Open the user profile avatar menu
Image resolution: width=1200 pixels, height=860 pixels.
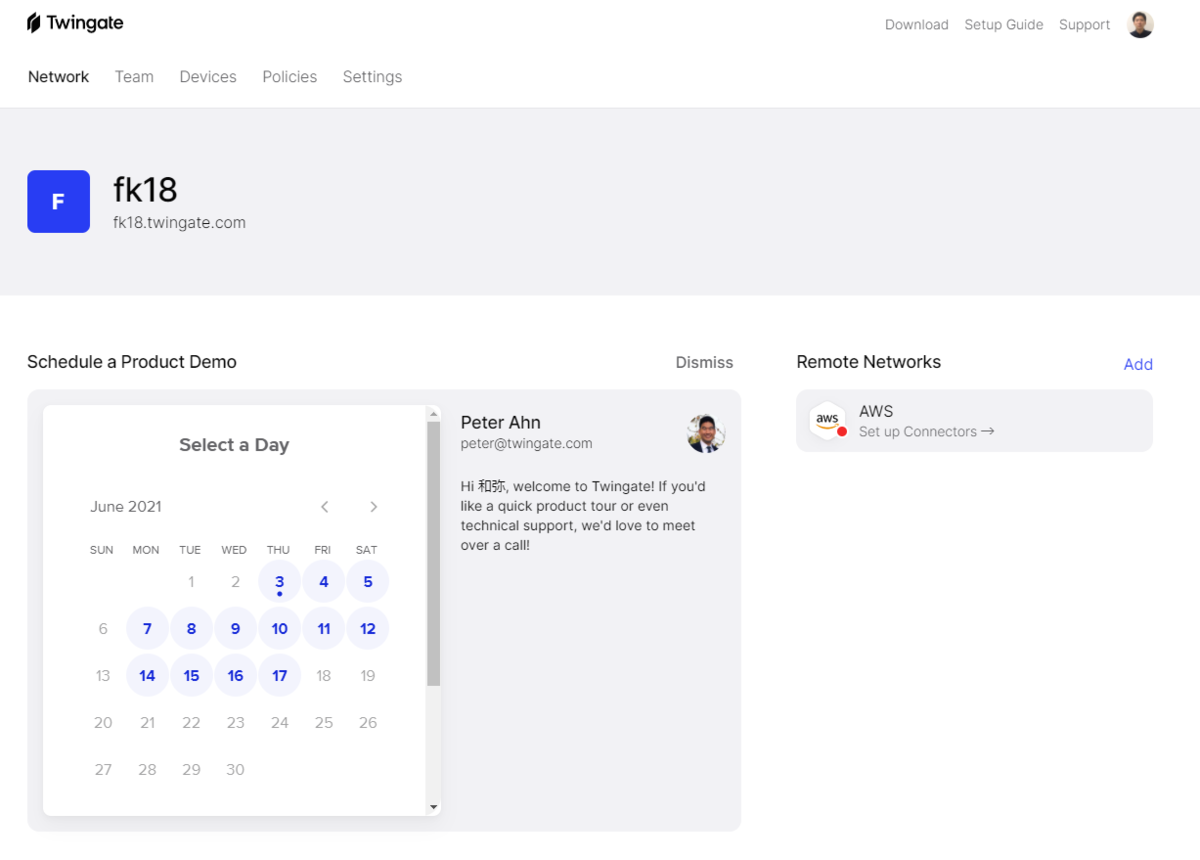(x=1140, y=25)
